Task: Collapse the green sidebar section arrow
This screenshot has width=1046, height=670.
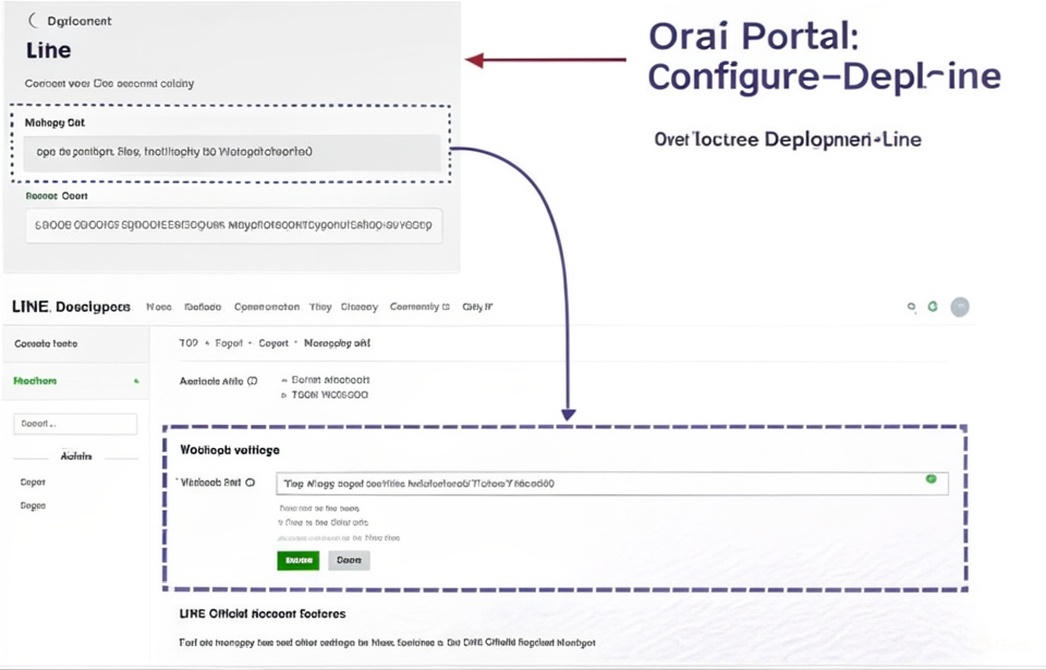Action: pos(136,381)
